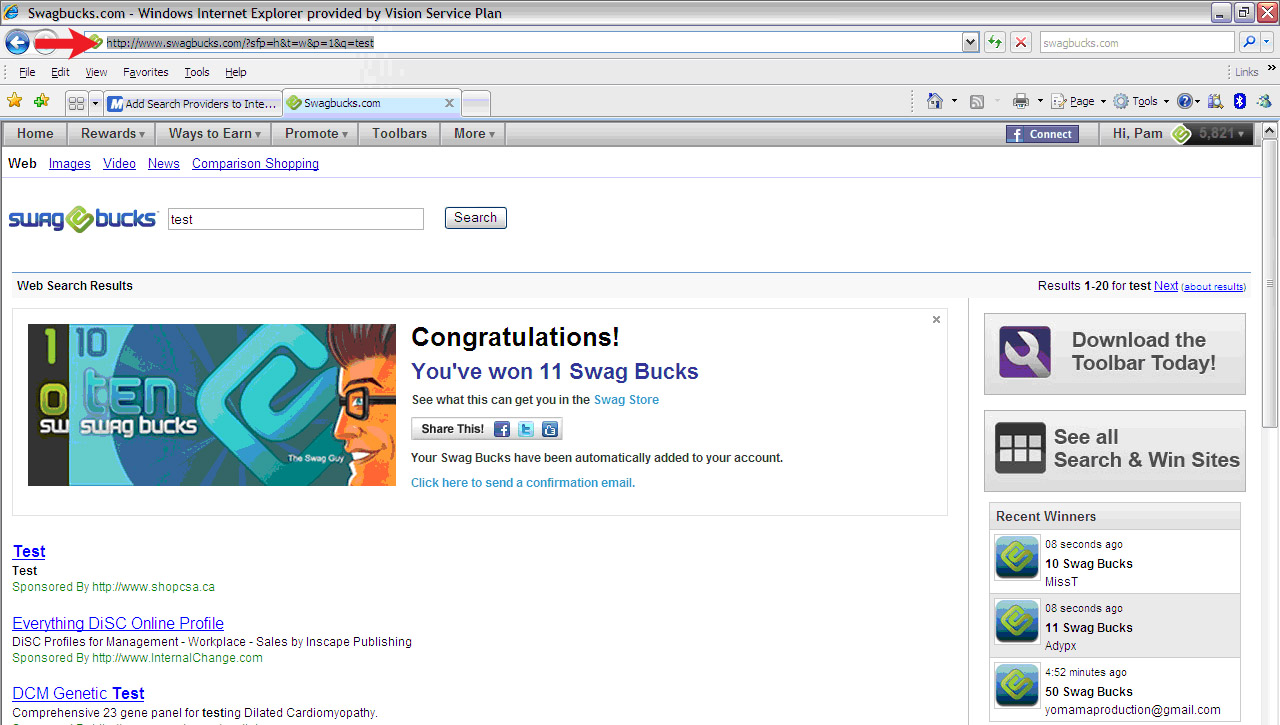This screenshot has width=1280, height=725.
Task: Open Comparison Shopping search
Action: click(255, 164)
